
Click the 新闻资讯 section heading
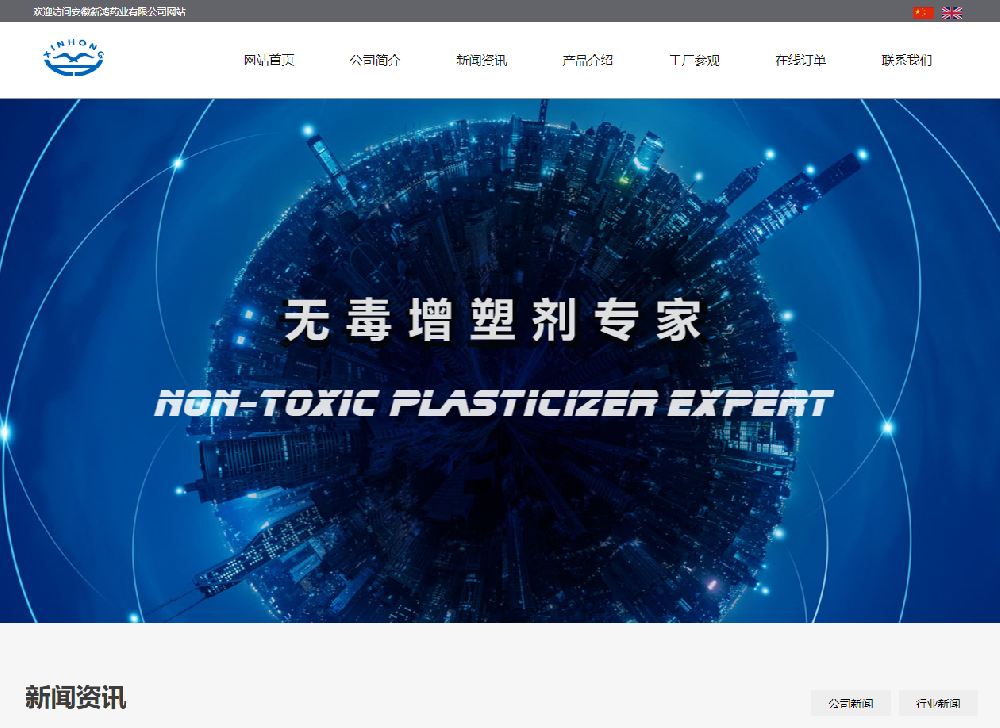pyautogui.click(x=76, y=698)
